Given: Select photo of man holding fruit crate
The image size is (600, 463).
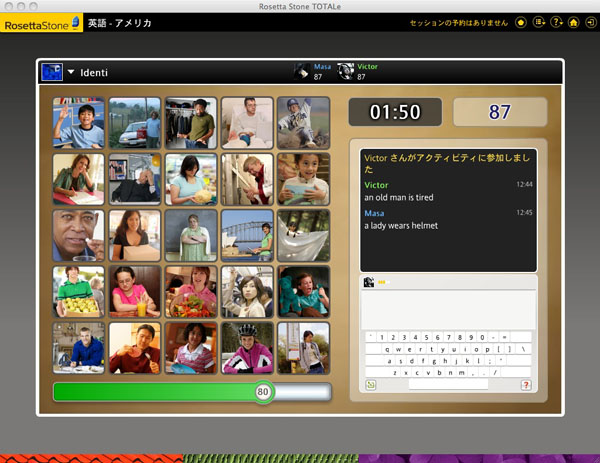Looking at the screenshot, I should [78, 291].
